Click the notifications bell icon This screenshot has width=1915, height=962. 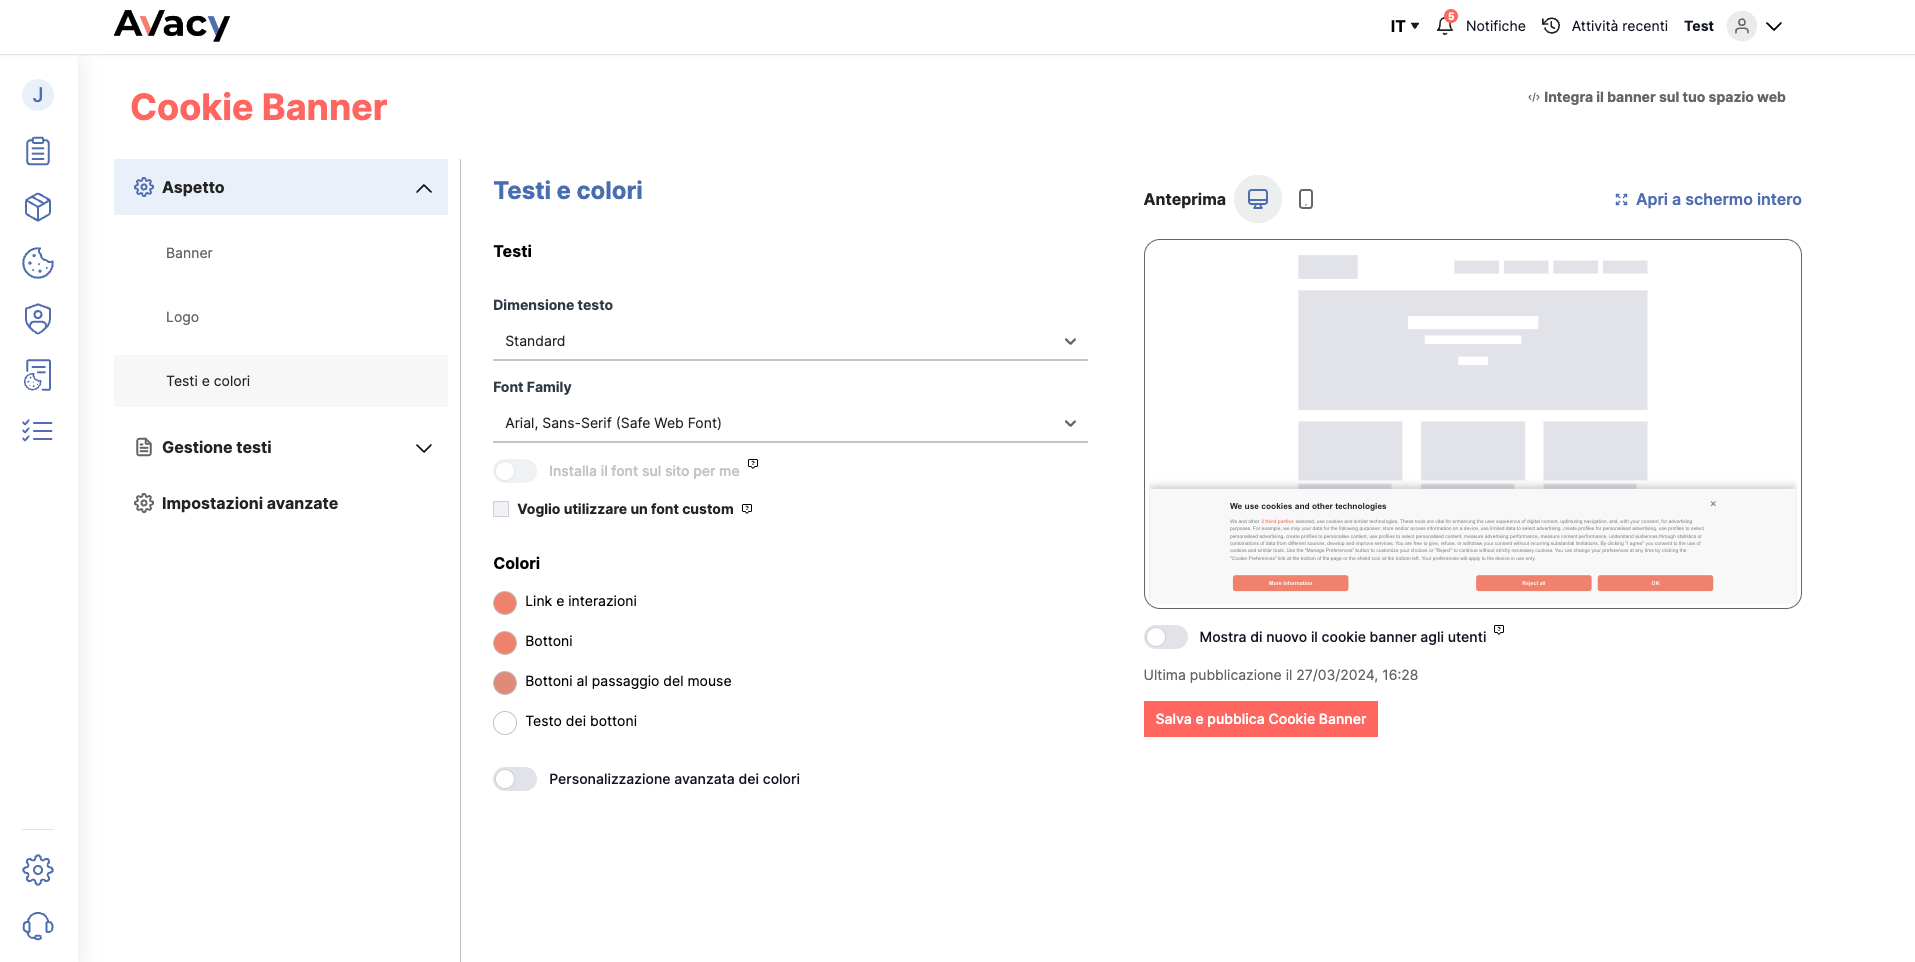[x=1445, y=26]
